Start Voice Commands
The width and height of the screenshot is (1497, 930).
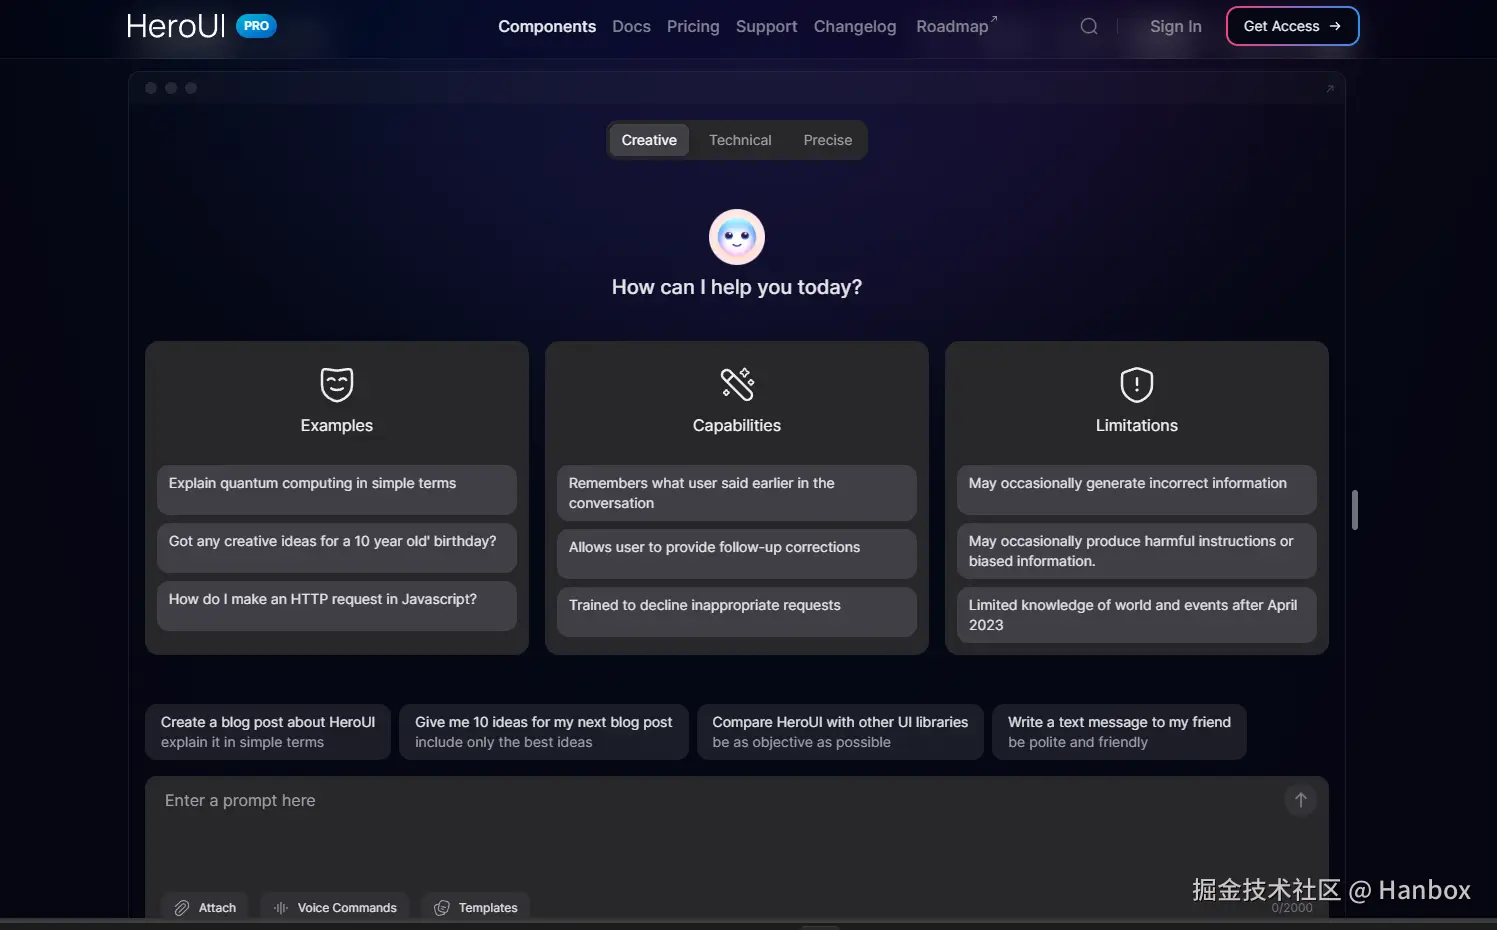(335, 908)
